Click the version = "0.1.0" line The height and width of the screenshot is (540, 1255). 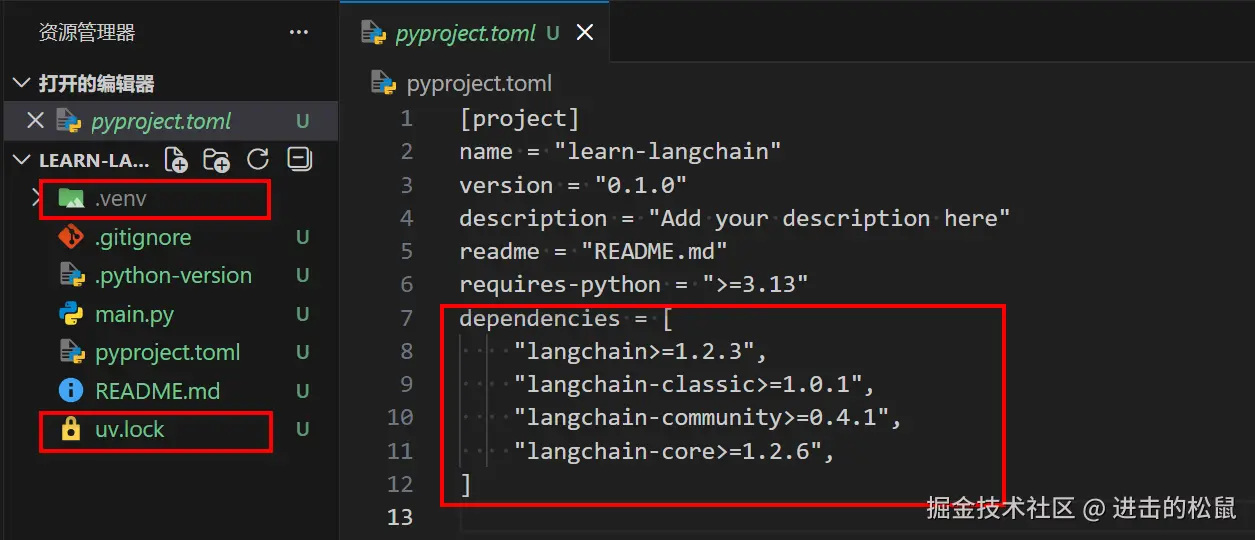tap(573, 185)
